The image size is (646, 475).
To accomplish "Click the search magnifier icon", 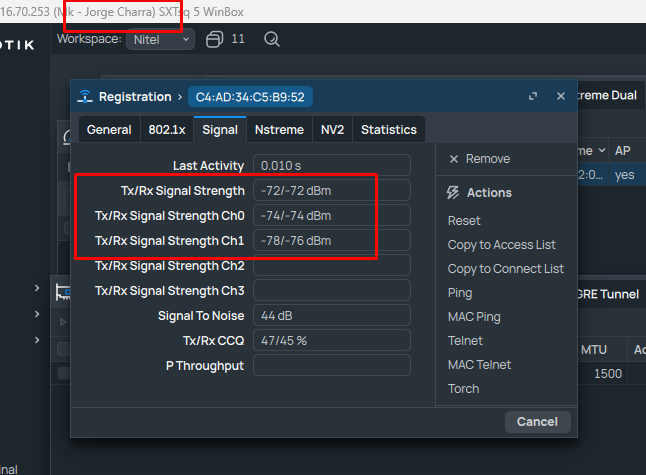I will coord(271,40).
